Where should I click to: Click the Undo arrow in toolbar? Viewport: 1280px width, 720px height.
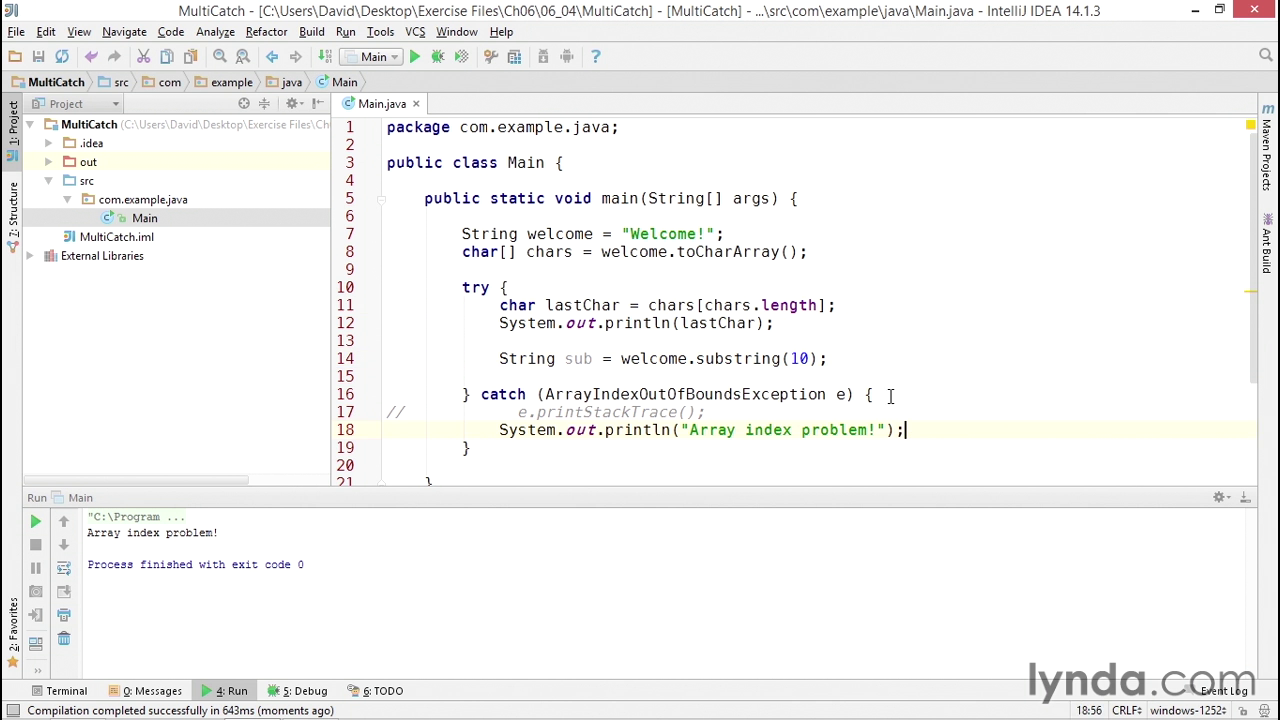(91, 57)
